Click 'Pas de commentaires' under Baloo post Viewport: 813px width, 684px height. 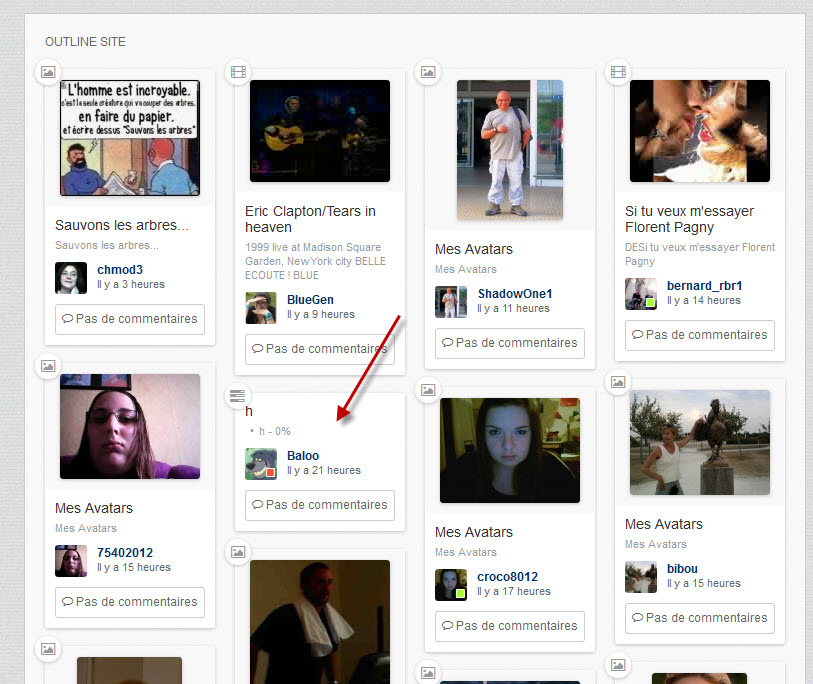[x=319, y=505]
